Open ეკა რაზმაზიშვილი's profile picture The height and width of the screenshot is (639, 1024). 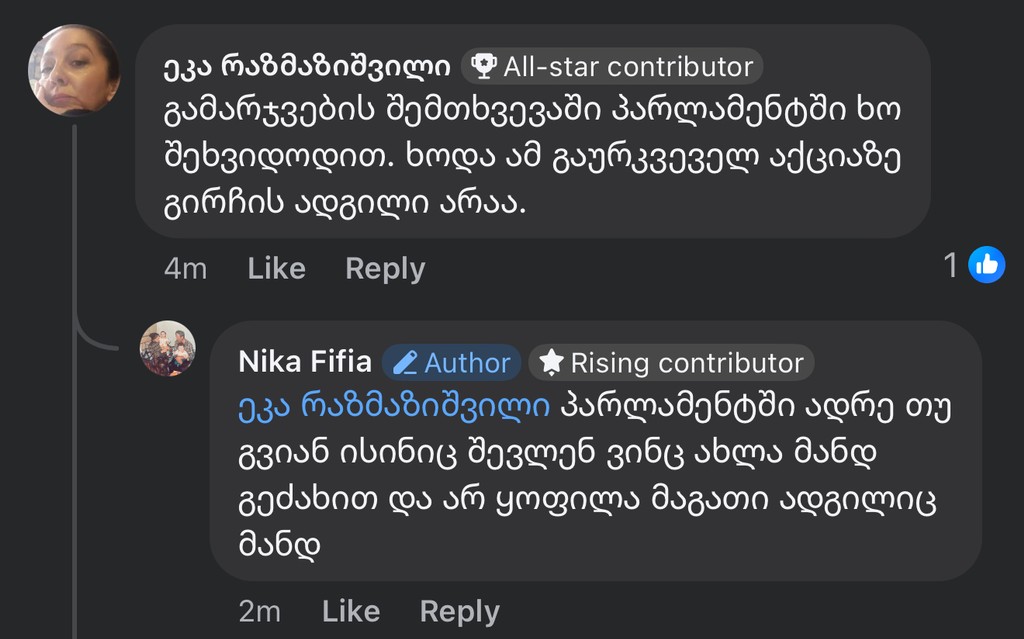(74, 70)
